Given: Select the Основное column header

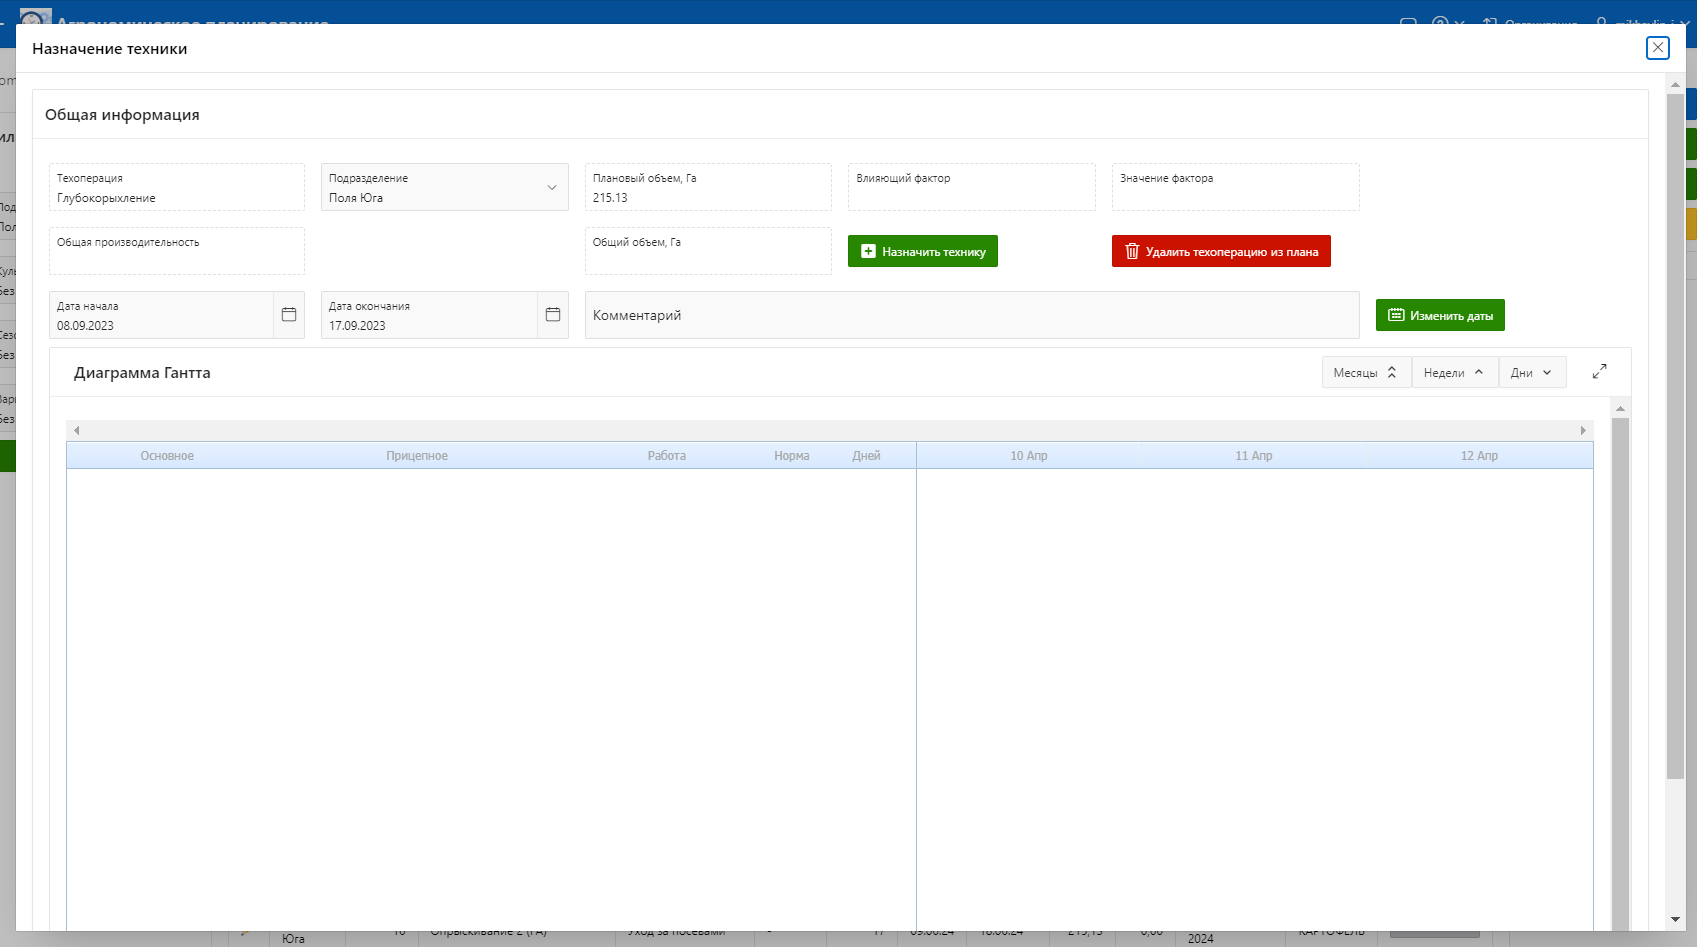Looking at the screenshot, I should (x=167, y=456).
